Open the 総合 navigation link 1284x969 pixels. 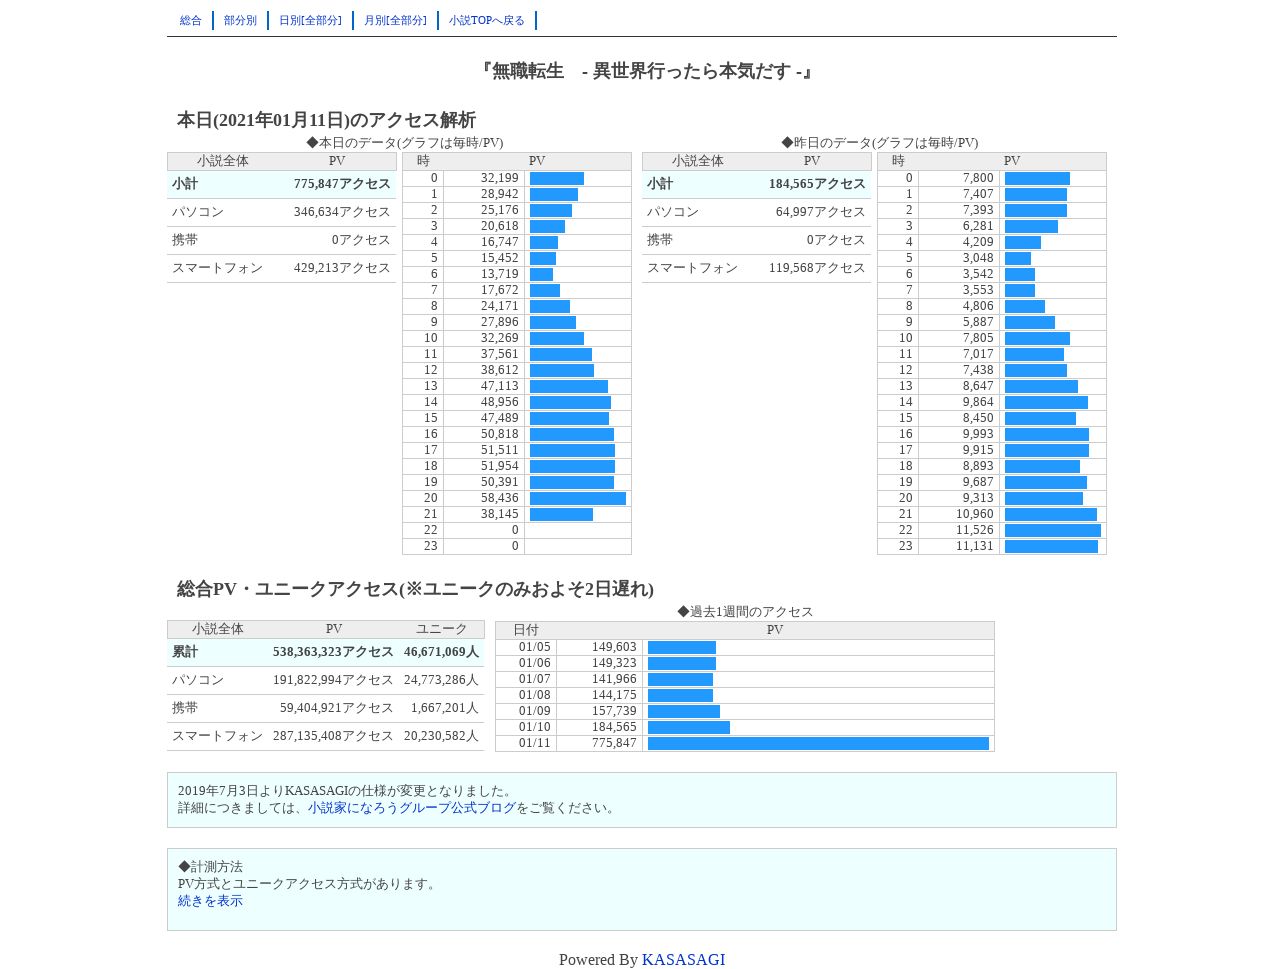click(x=191, y=20)
